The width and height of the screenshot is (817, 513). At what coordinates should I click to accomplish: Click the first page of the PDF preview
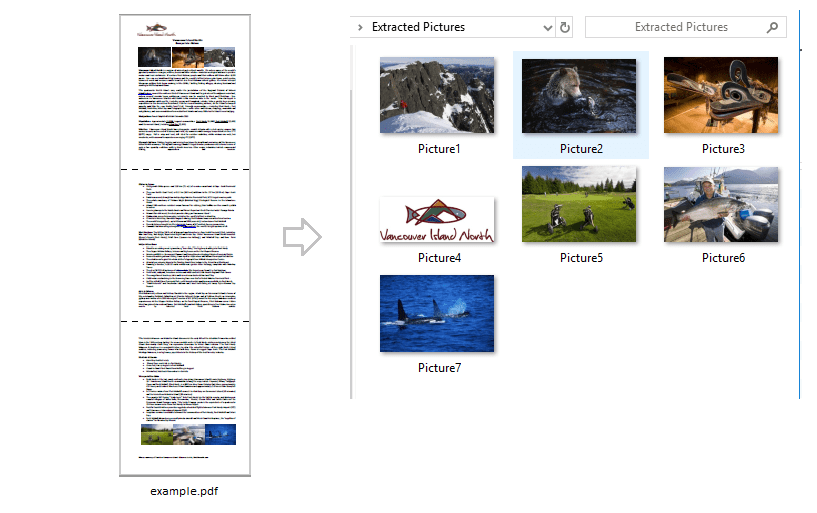[x=185, y=92]
